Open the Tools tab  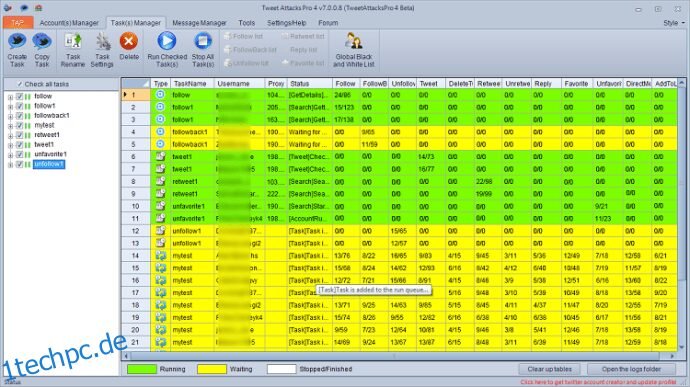pos(246,23)
